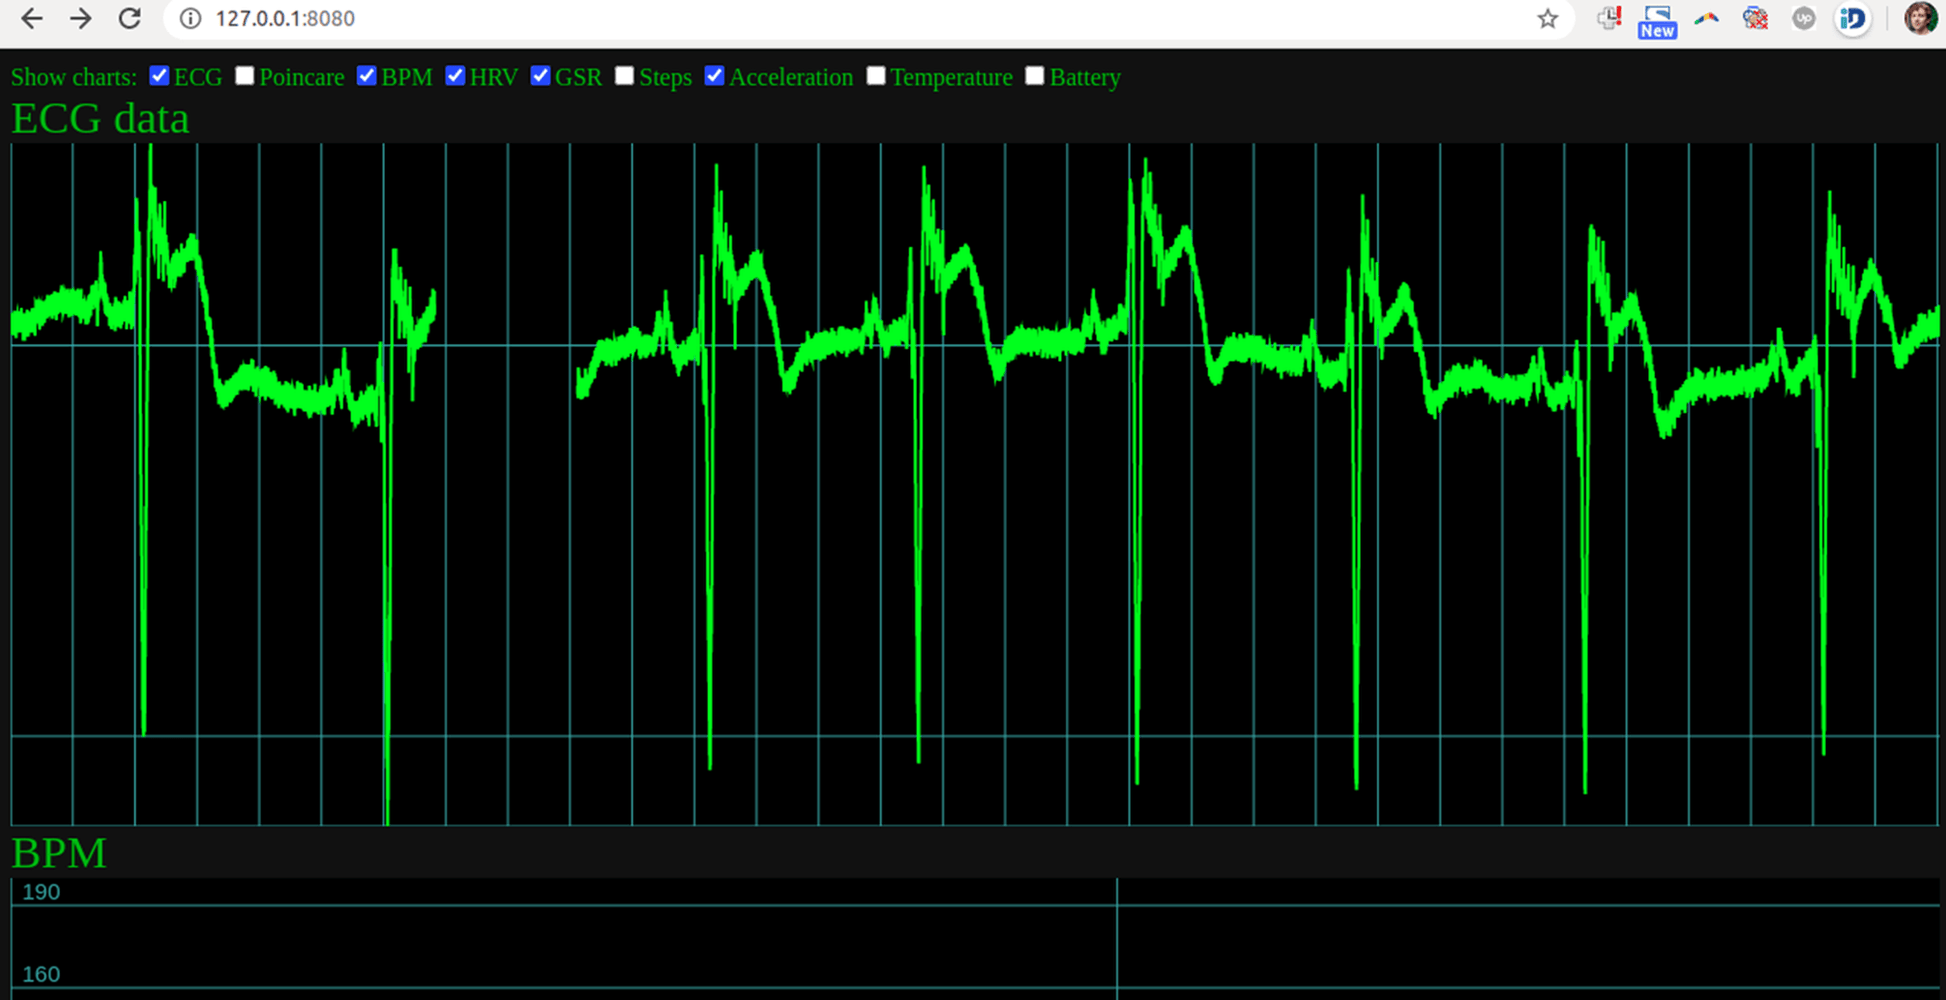Reload the page

pyautogui.click(x=129, y=19)
